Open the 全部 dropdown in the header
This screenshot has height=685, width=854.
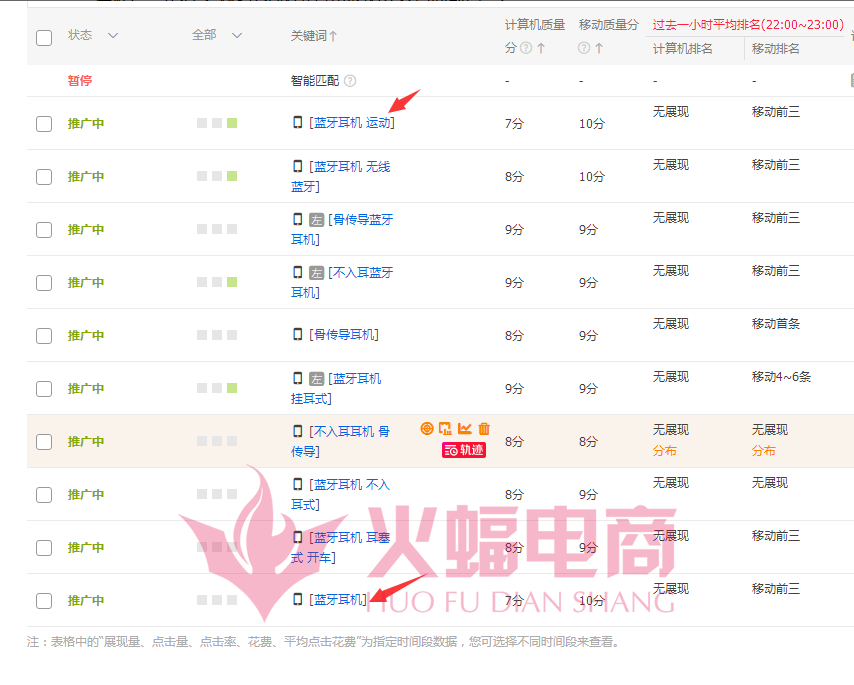tap(237, 36)
